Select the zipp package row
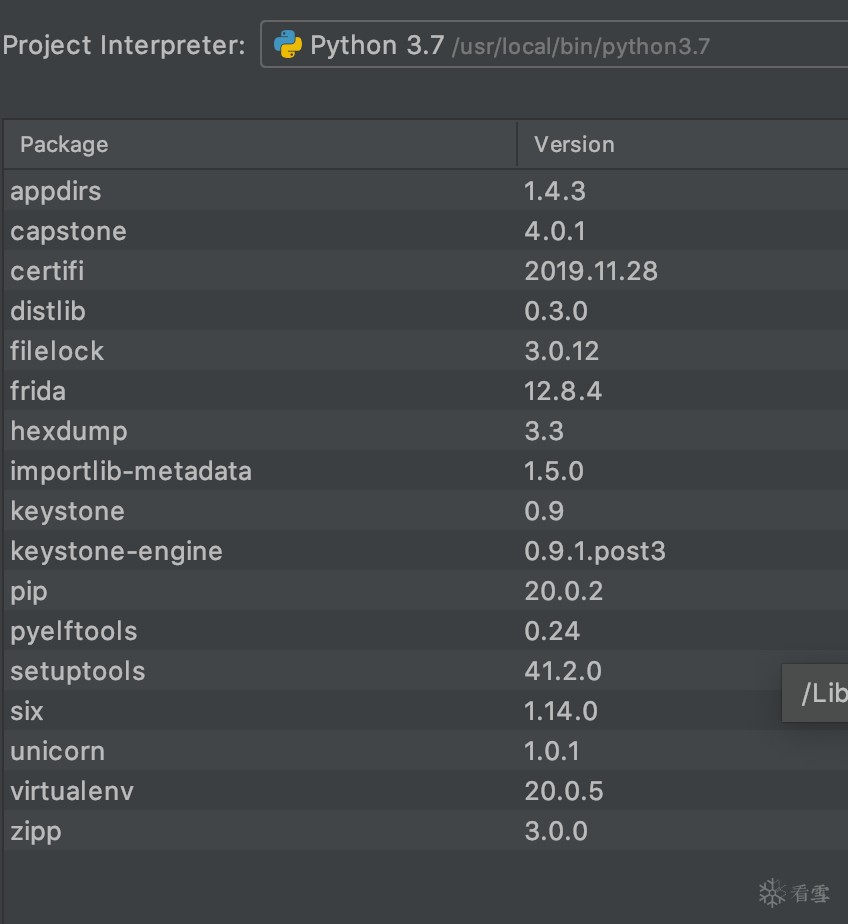This screenshot has width=848, height=924. pyautogui.click(x=36, y=831)
